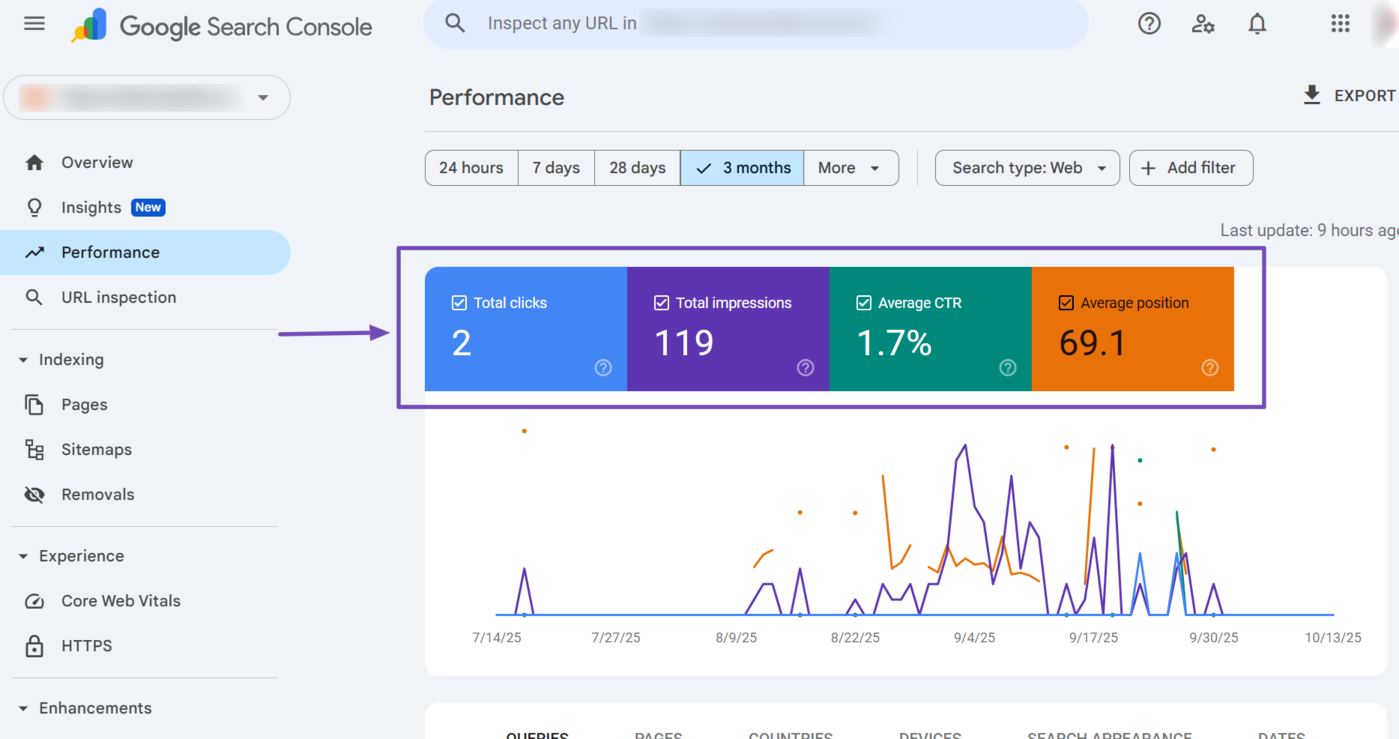This screenshot has width=1399, height=739.
Task: Toggle the Total clicks checkbox
Action: [x=460, y=303]
